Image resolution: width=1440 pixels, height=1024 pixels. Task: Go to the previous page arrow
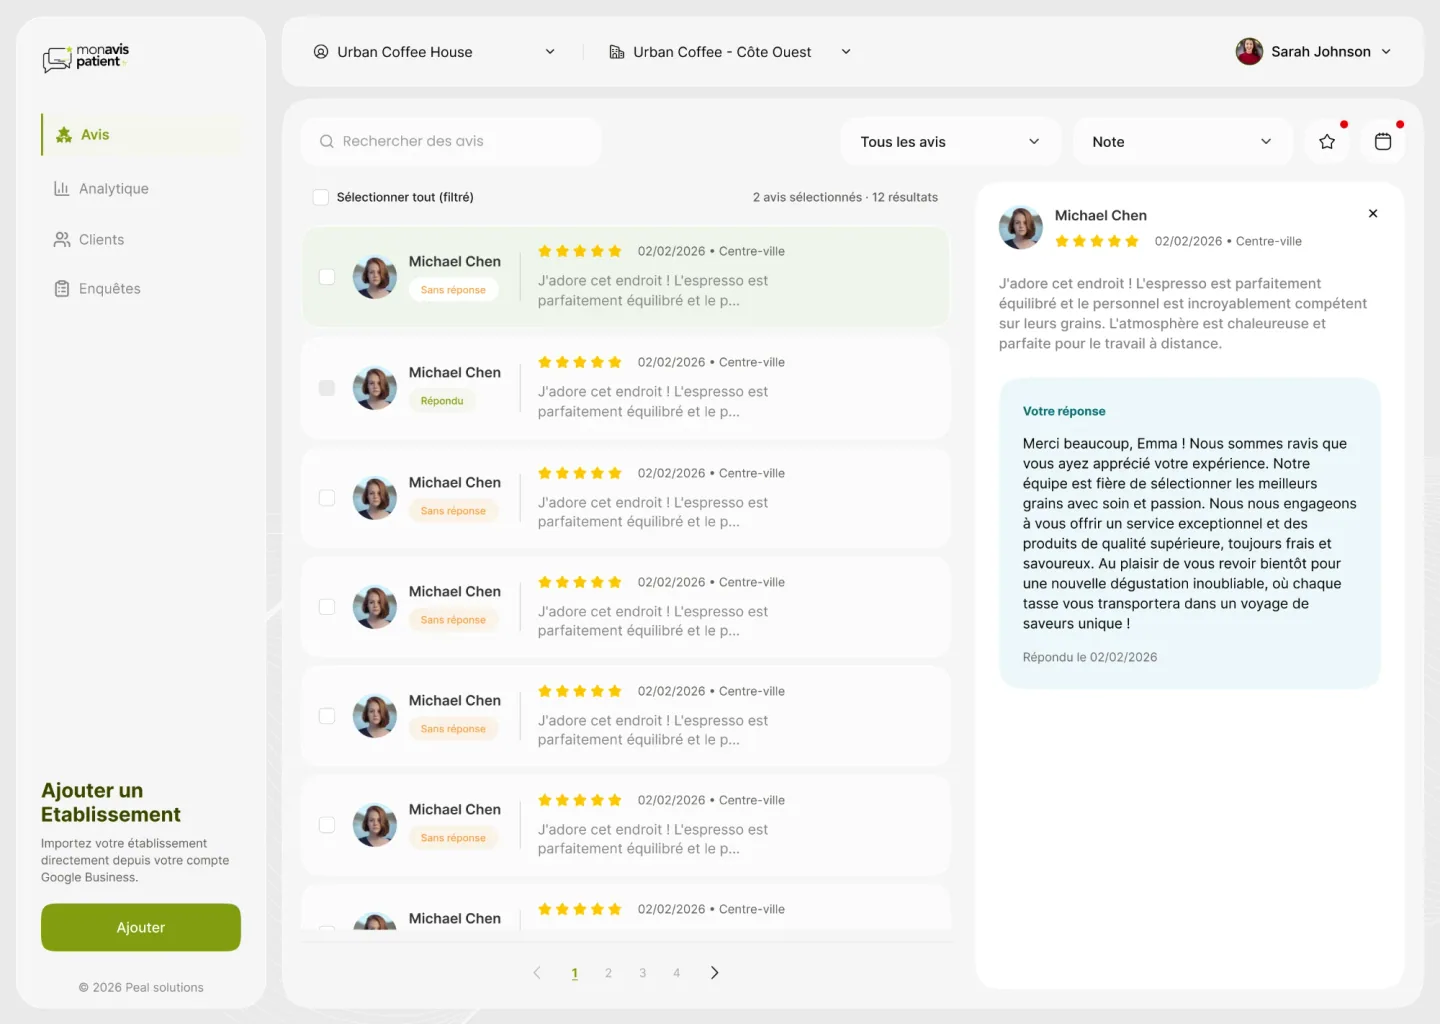coord(537,972)
